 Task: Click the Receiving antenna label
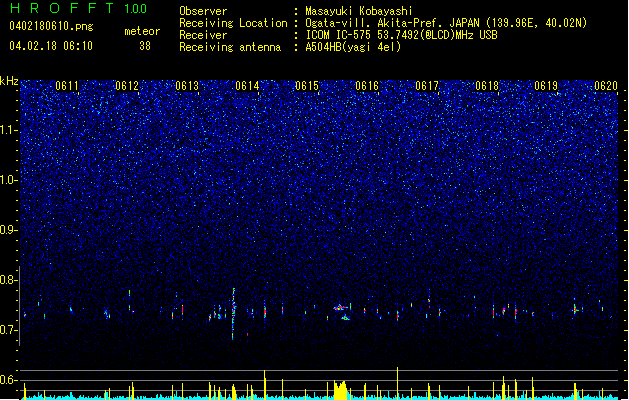(x=230, y=47)
